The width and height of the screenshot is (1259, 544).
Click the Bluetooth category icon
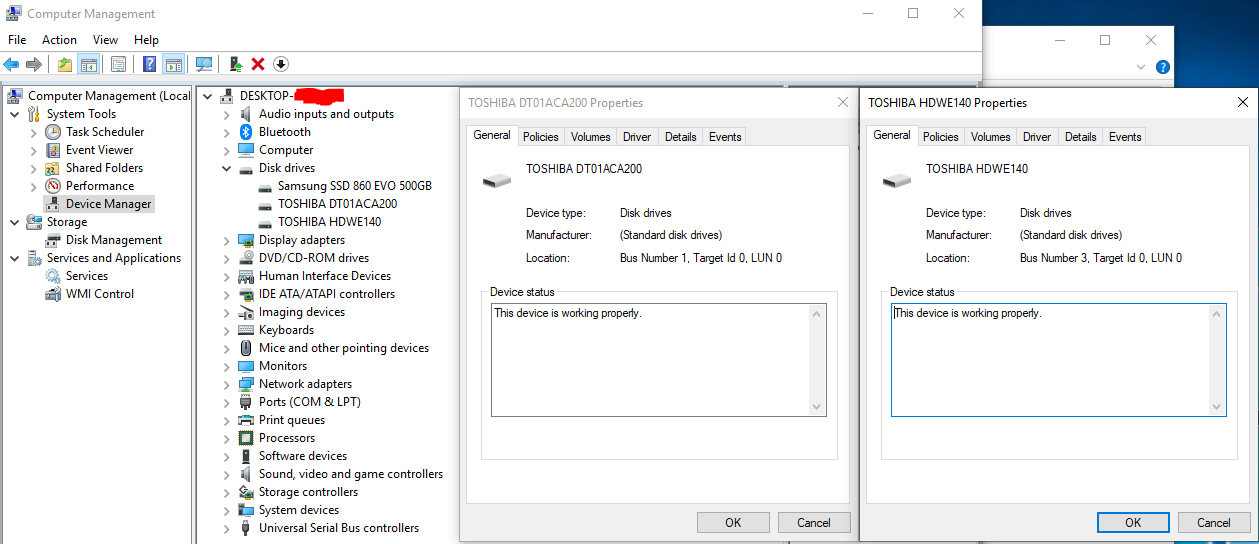click(246, 132)
